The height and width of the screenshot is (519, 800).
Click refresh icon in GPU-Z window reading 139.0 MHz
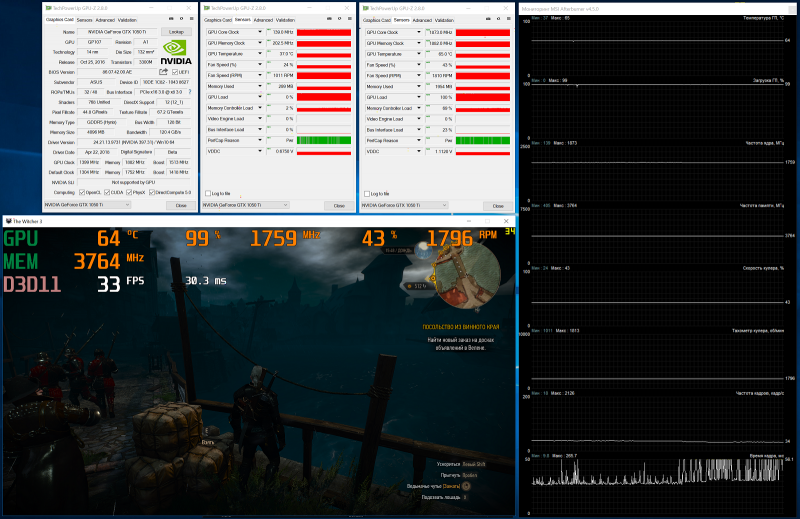point(339,18)
